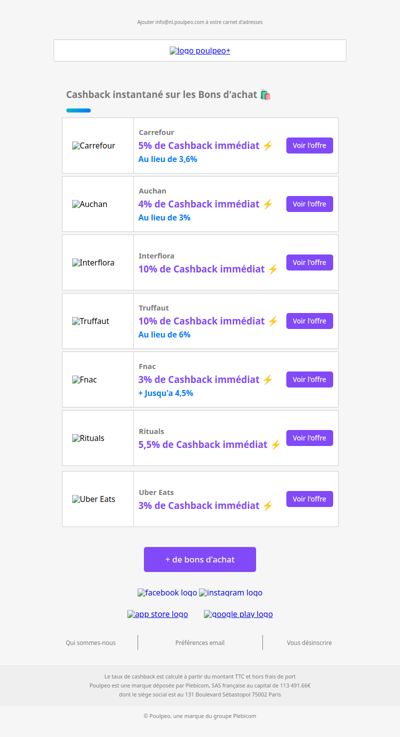This screenshot has height=737, width=400.
Task: Open the app store logo link
Action: pyautogui.click(x=157, y=614)
